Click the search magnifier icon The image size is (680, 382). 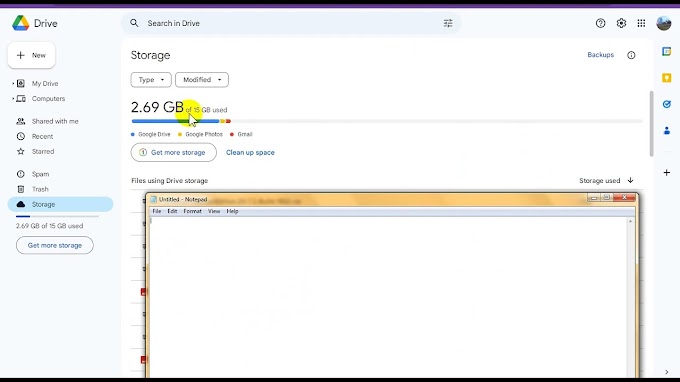pos(134,23)
